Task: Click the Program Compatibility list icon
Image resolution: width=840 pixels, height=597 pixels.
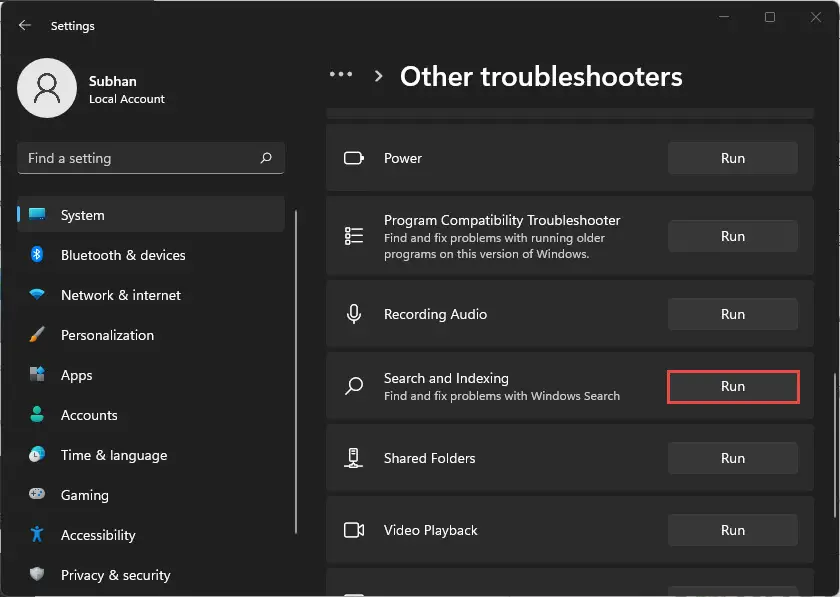Action: (x=354, y=236)
